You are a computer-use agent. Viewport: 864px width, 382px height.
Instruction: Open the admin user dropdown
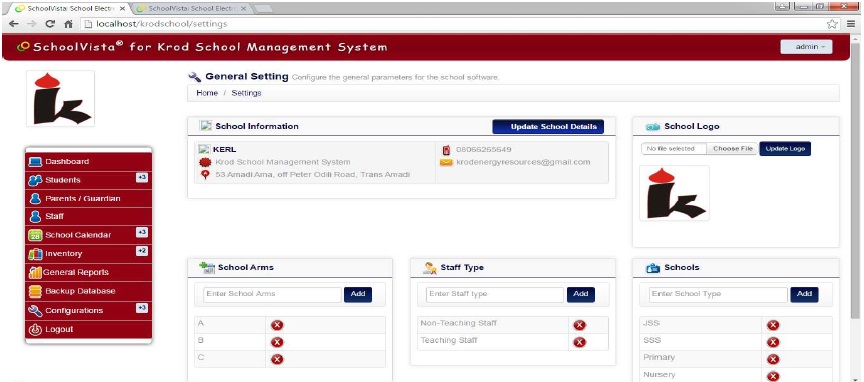click(806, 47)
